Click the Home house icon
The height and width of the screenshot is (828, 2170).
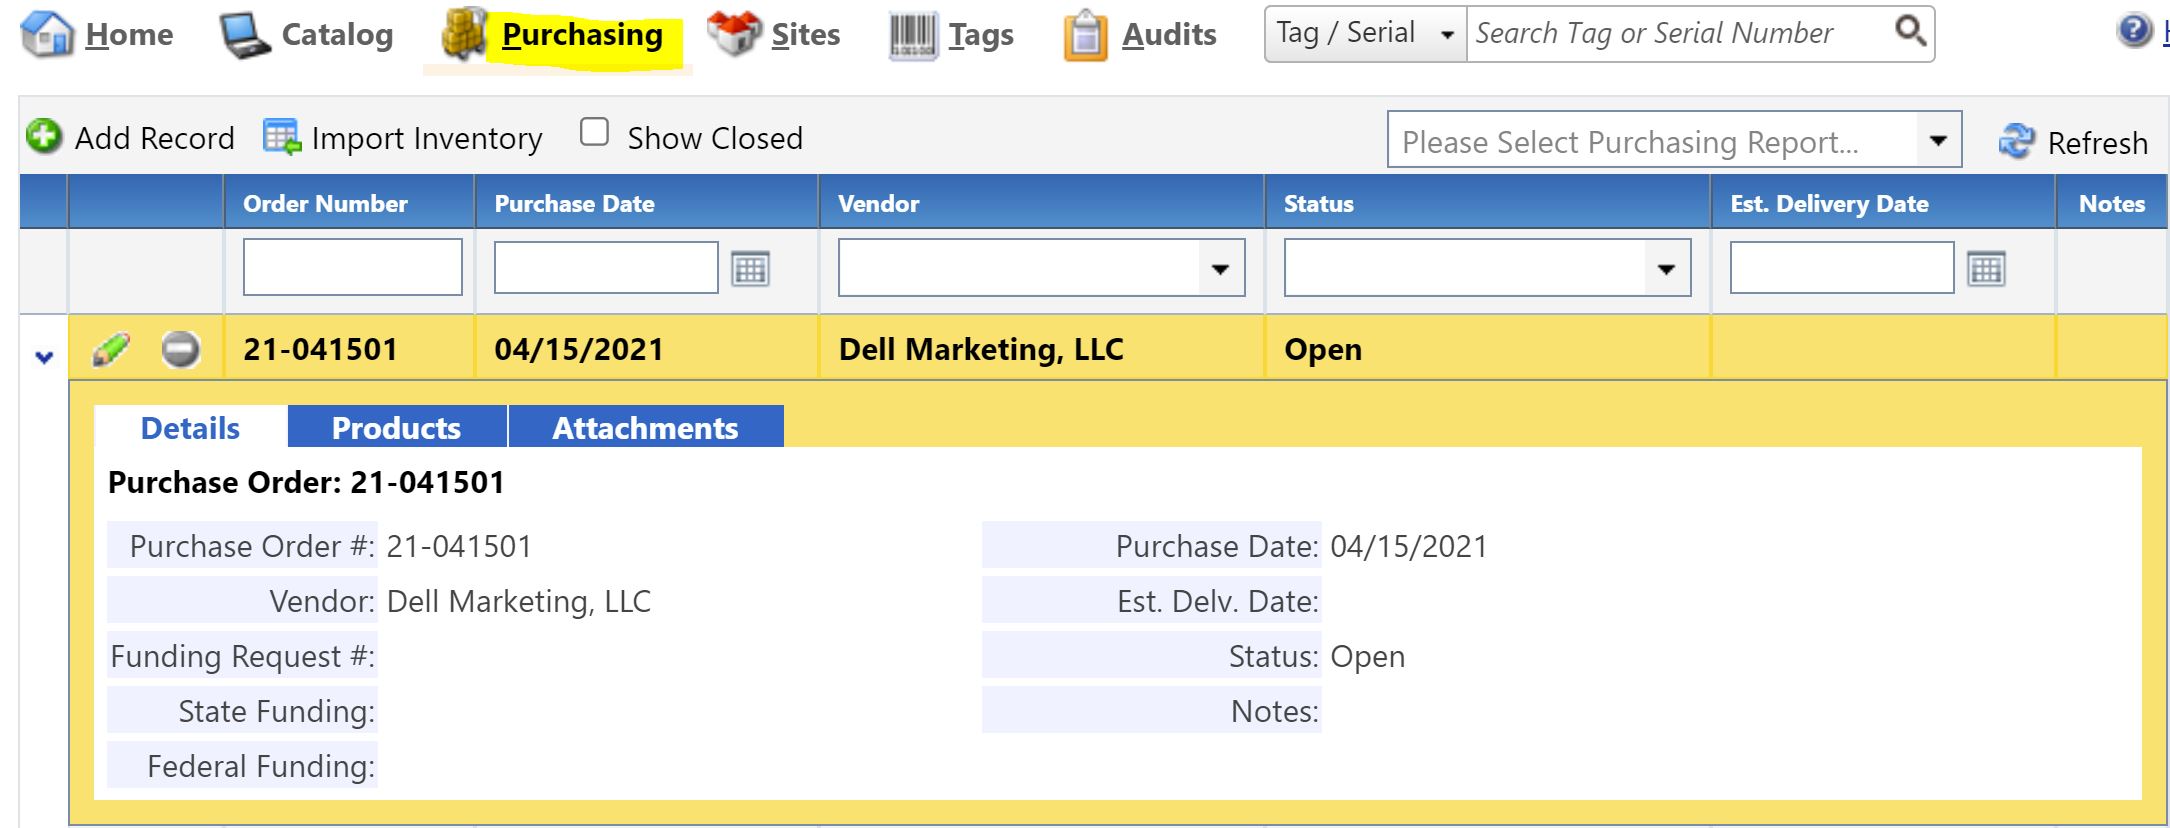pyautogui.click(x=47, y=35)
